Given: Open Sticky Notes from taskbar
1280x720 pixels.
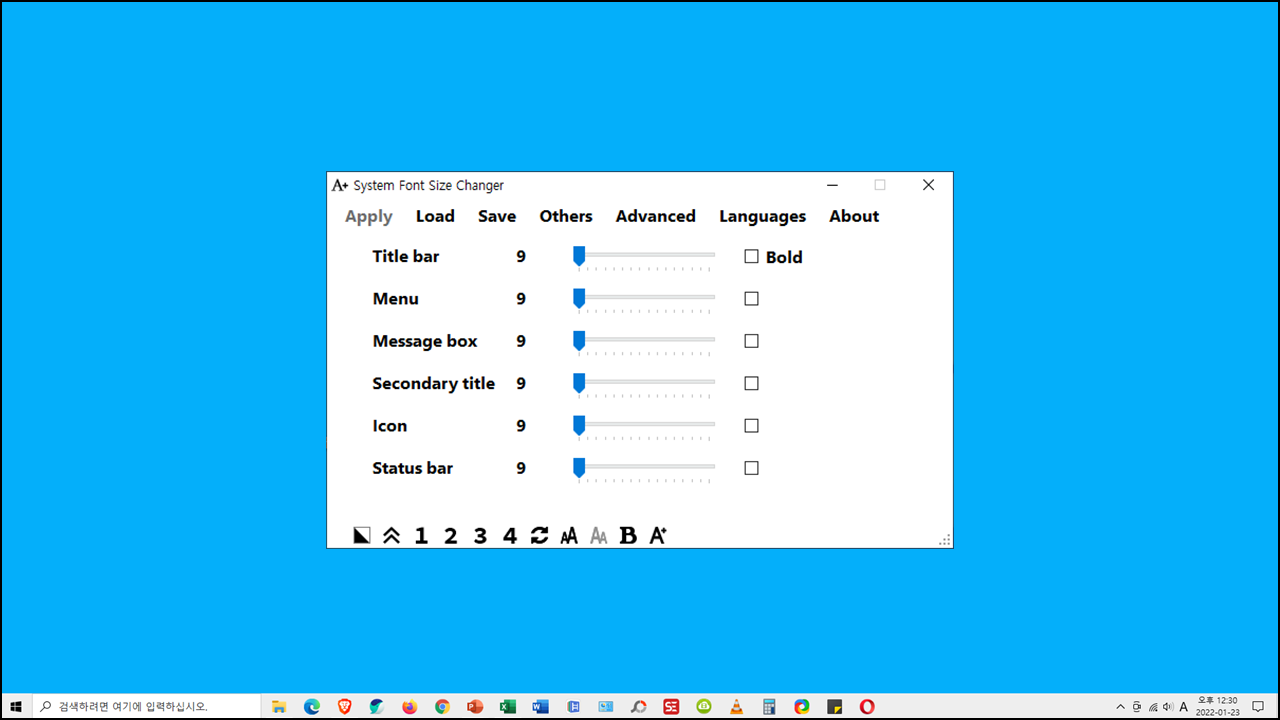Looking at the screenshot, I should tap(834, 706).
